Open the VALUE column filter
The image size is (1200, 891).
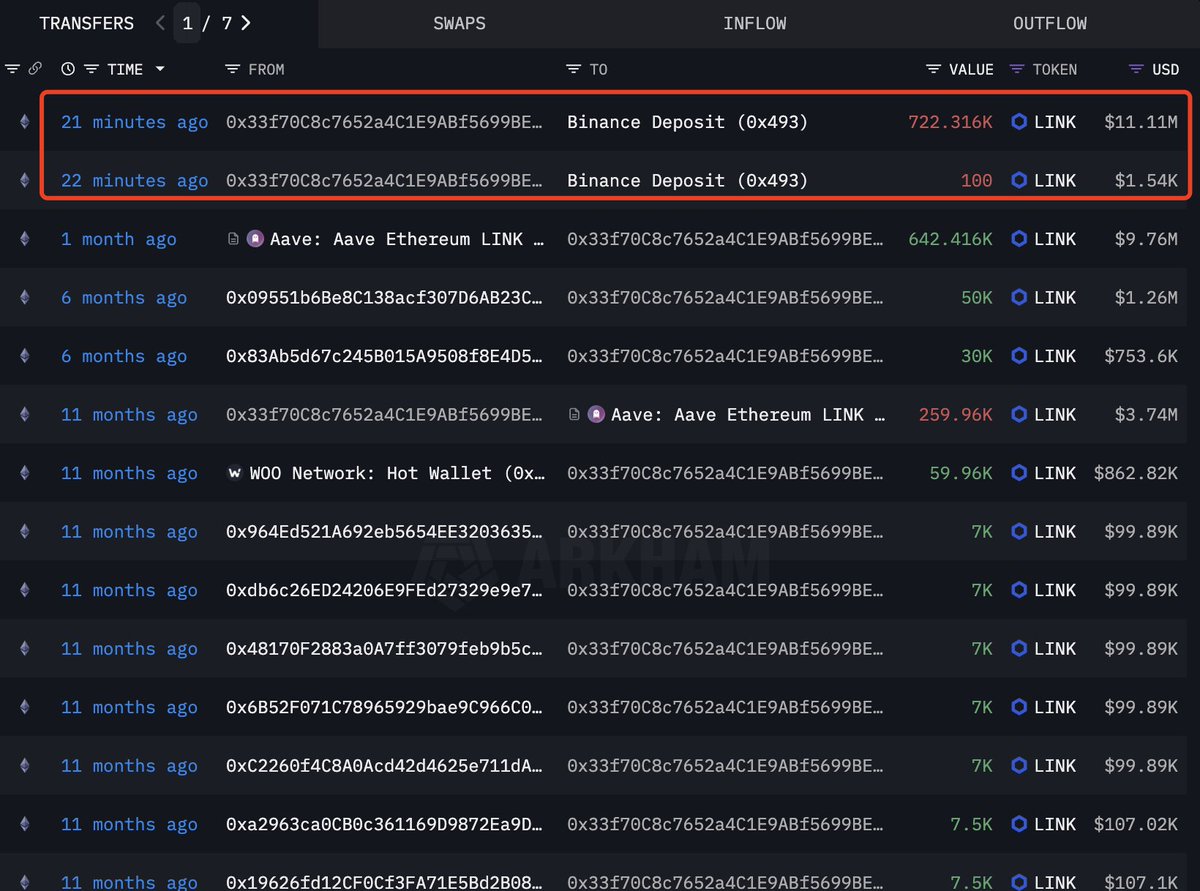(933, 69)
